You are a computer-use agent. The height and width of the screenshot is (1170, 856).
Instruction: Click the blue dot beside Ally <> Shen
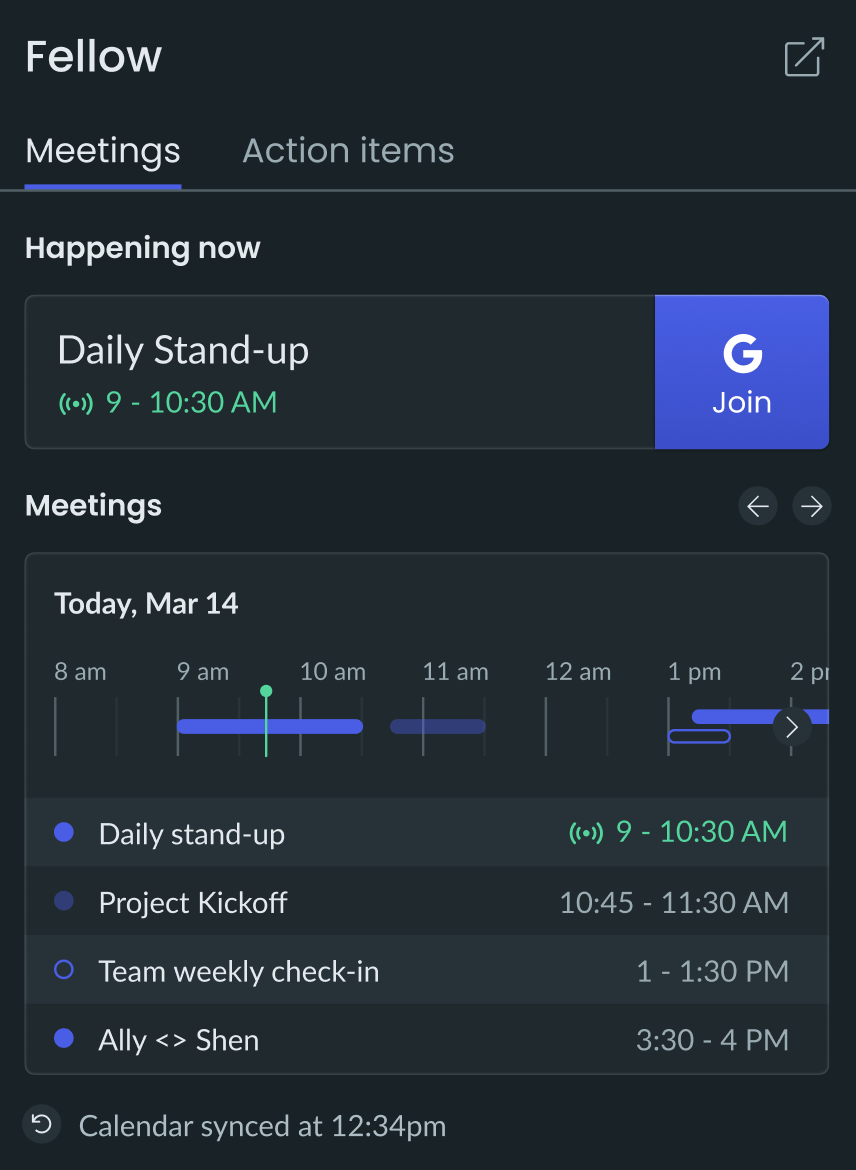(64, 1039)
